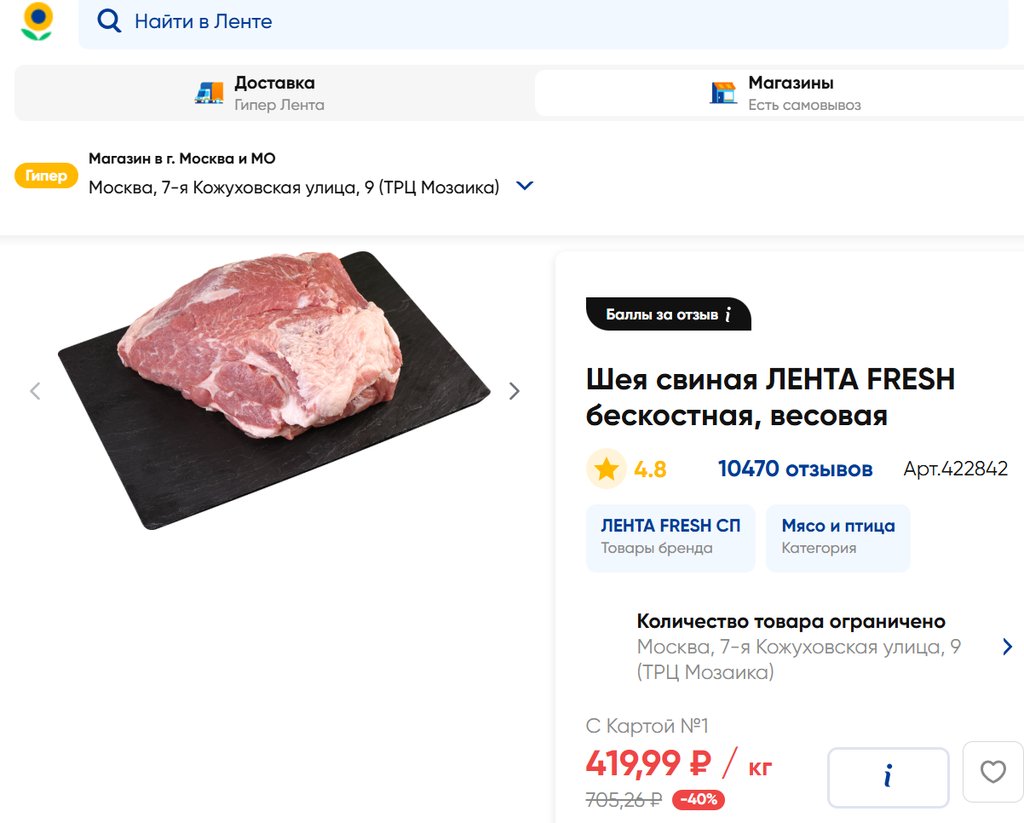Click the delivery truck icon
This screenshot has height=823, width=1024.
click(x=209, y=93)
